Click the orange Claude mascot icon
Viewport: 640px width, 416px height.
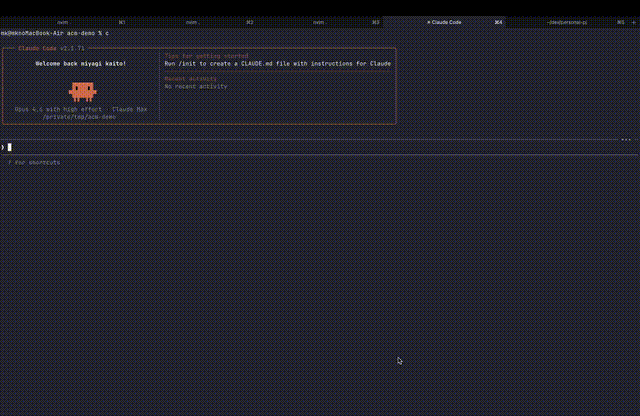click(x=83, y=91)
